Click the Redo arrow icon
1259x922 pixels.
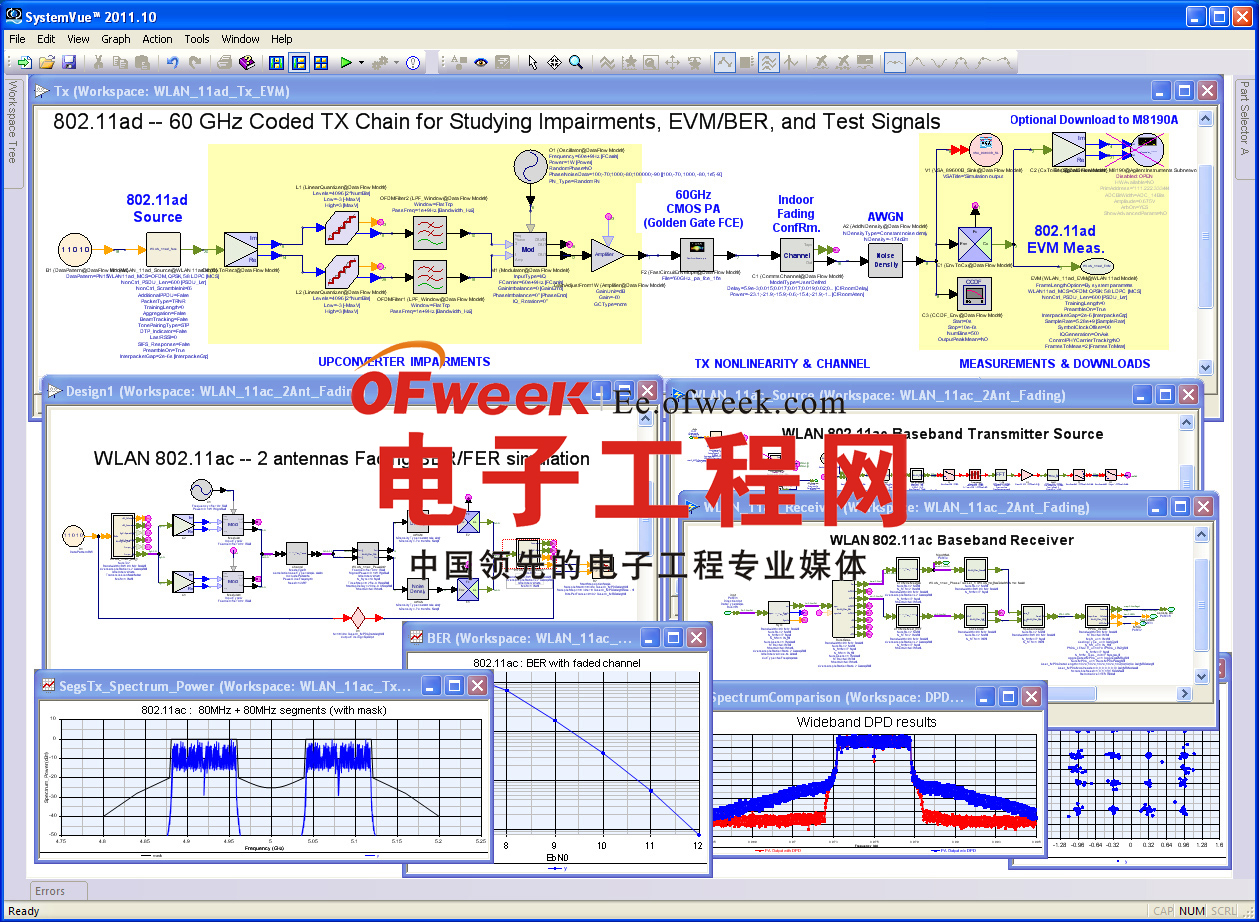tap(195, 62)
